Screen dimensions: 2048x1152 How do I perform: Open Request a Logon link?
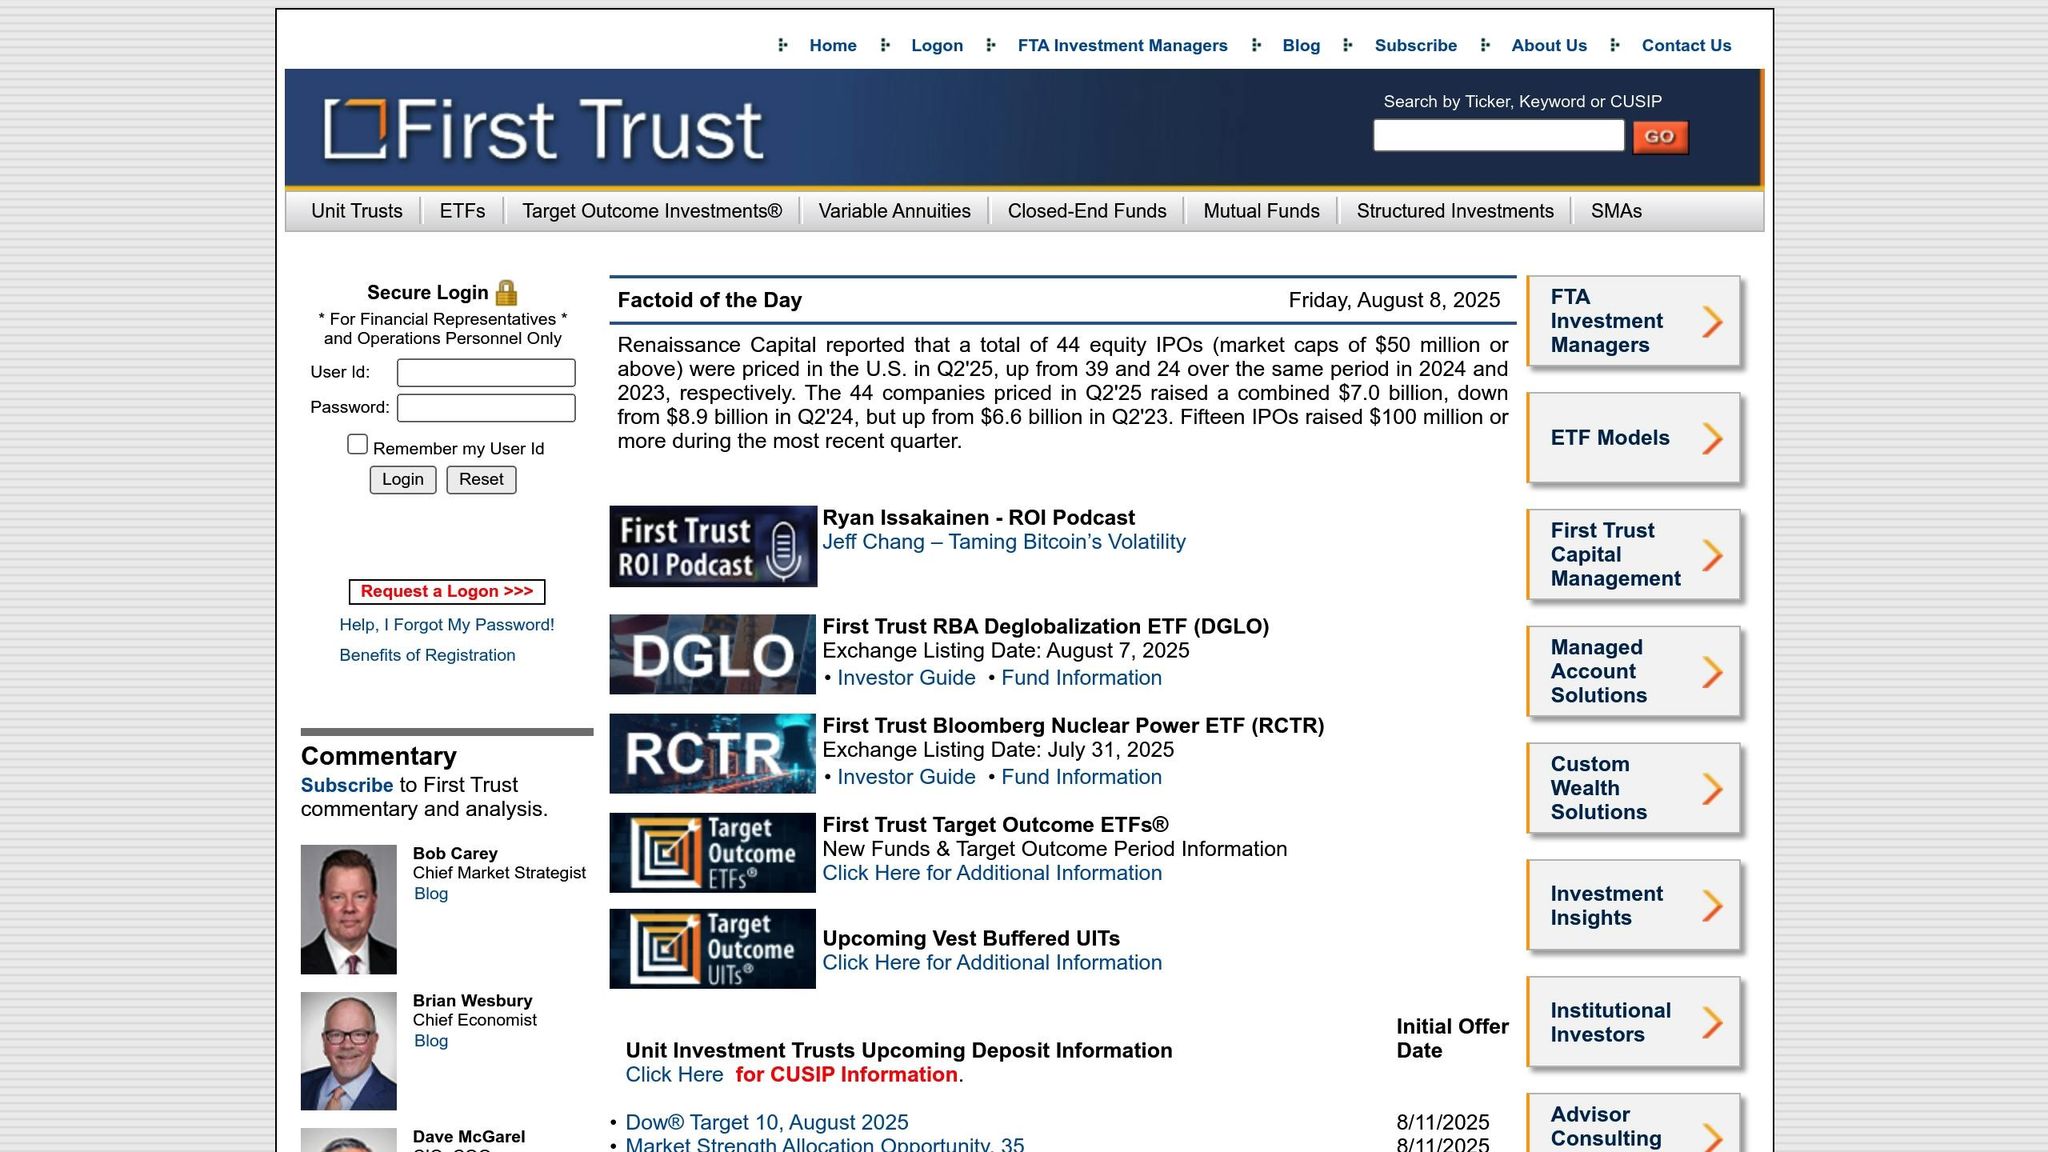tap(445, 591)
